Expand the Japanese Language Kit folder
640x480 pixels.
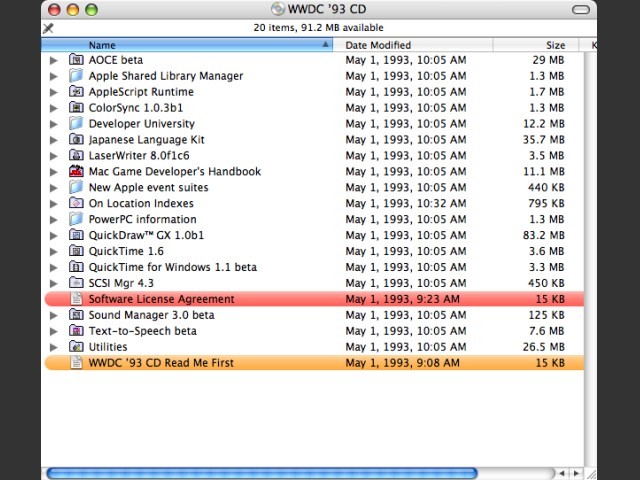(53, 140)
